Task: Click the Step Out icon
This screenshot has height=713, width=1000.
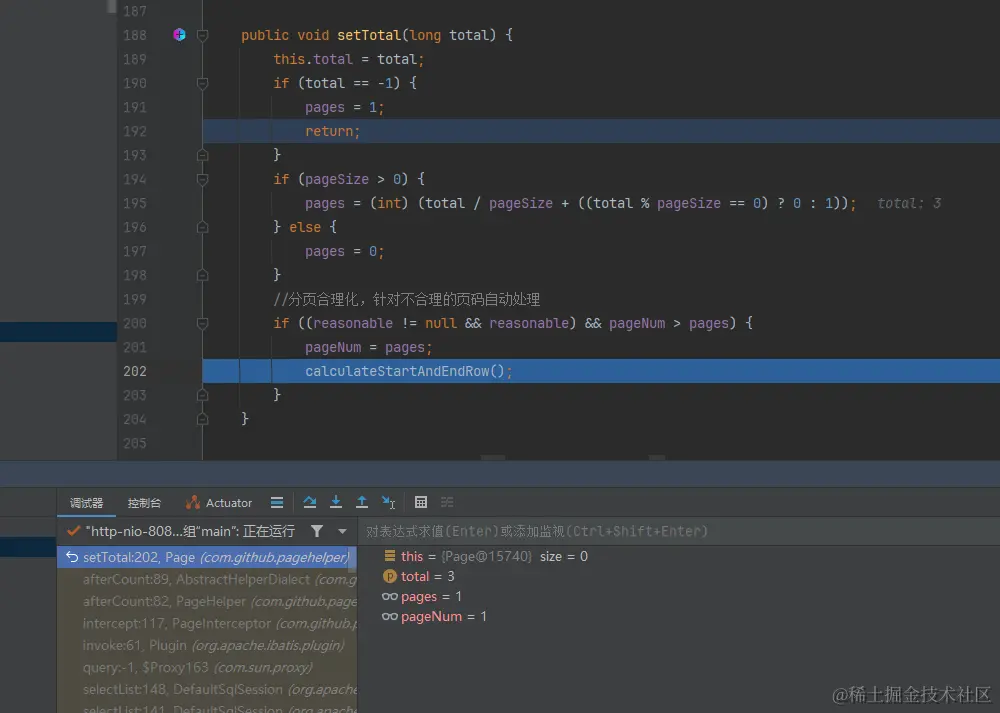Action: 362,503
